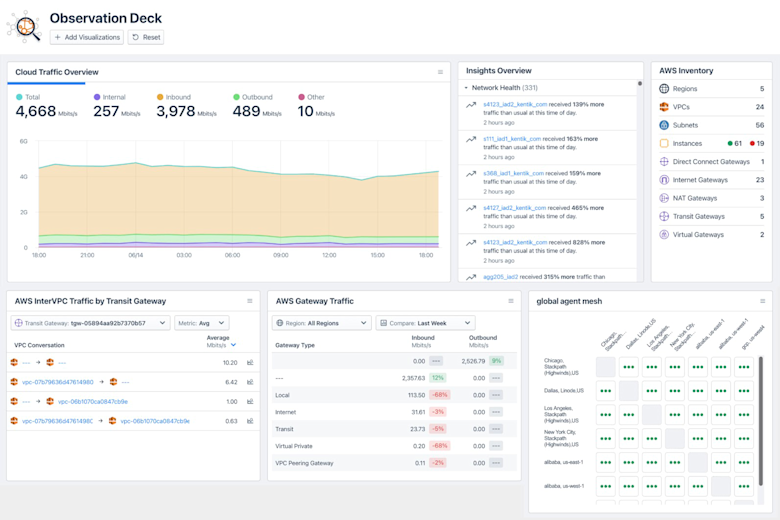Toggle the Internal legend series
Viewport: 780px width, 520px height.
[x=110, y=97]
